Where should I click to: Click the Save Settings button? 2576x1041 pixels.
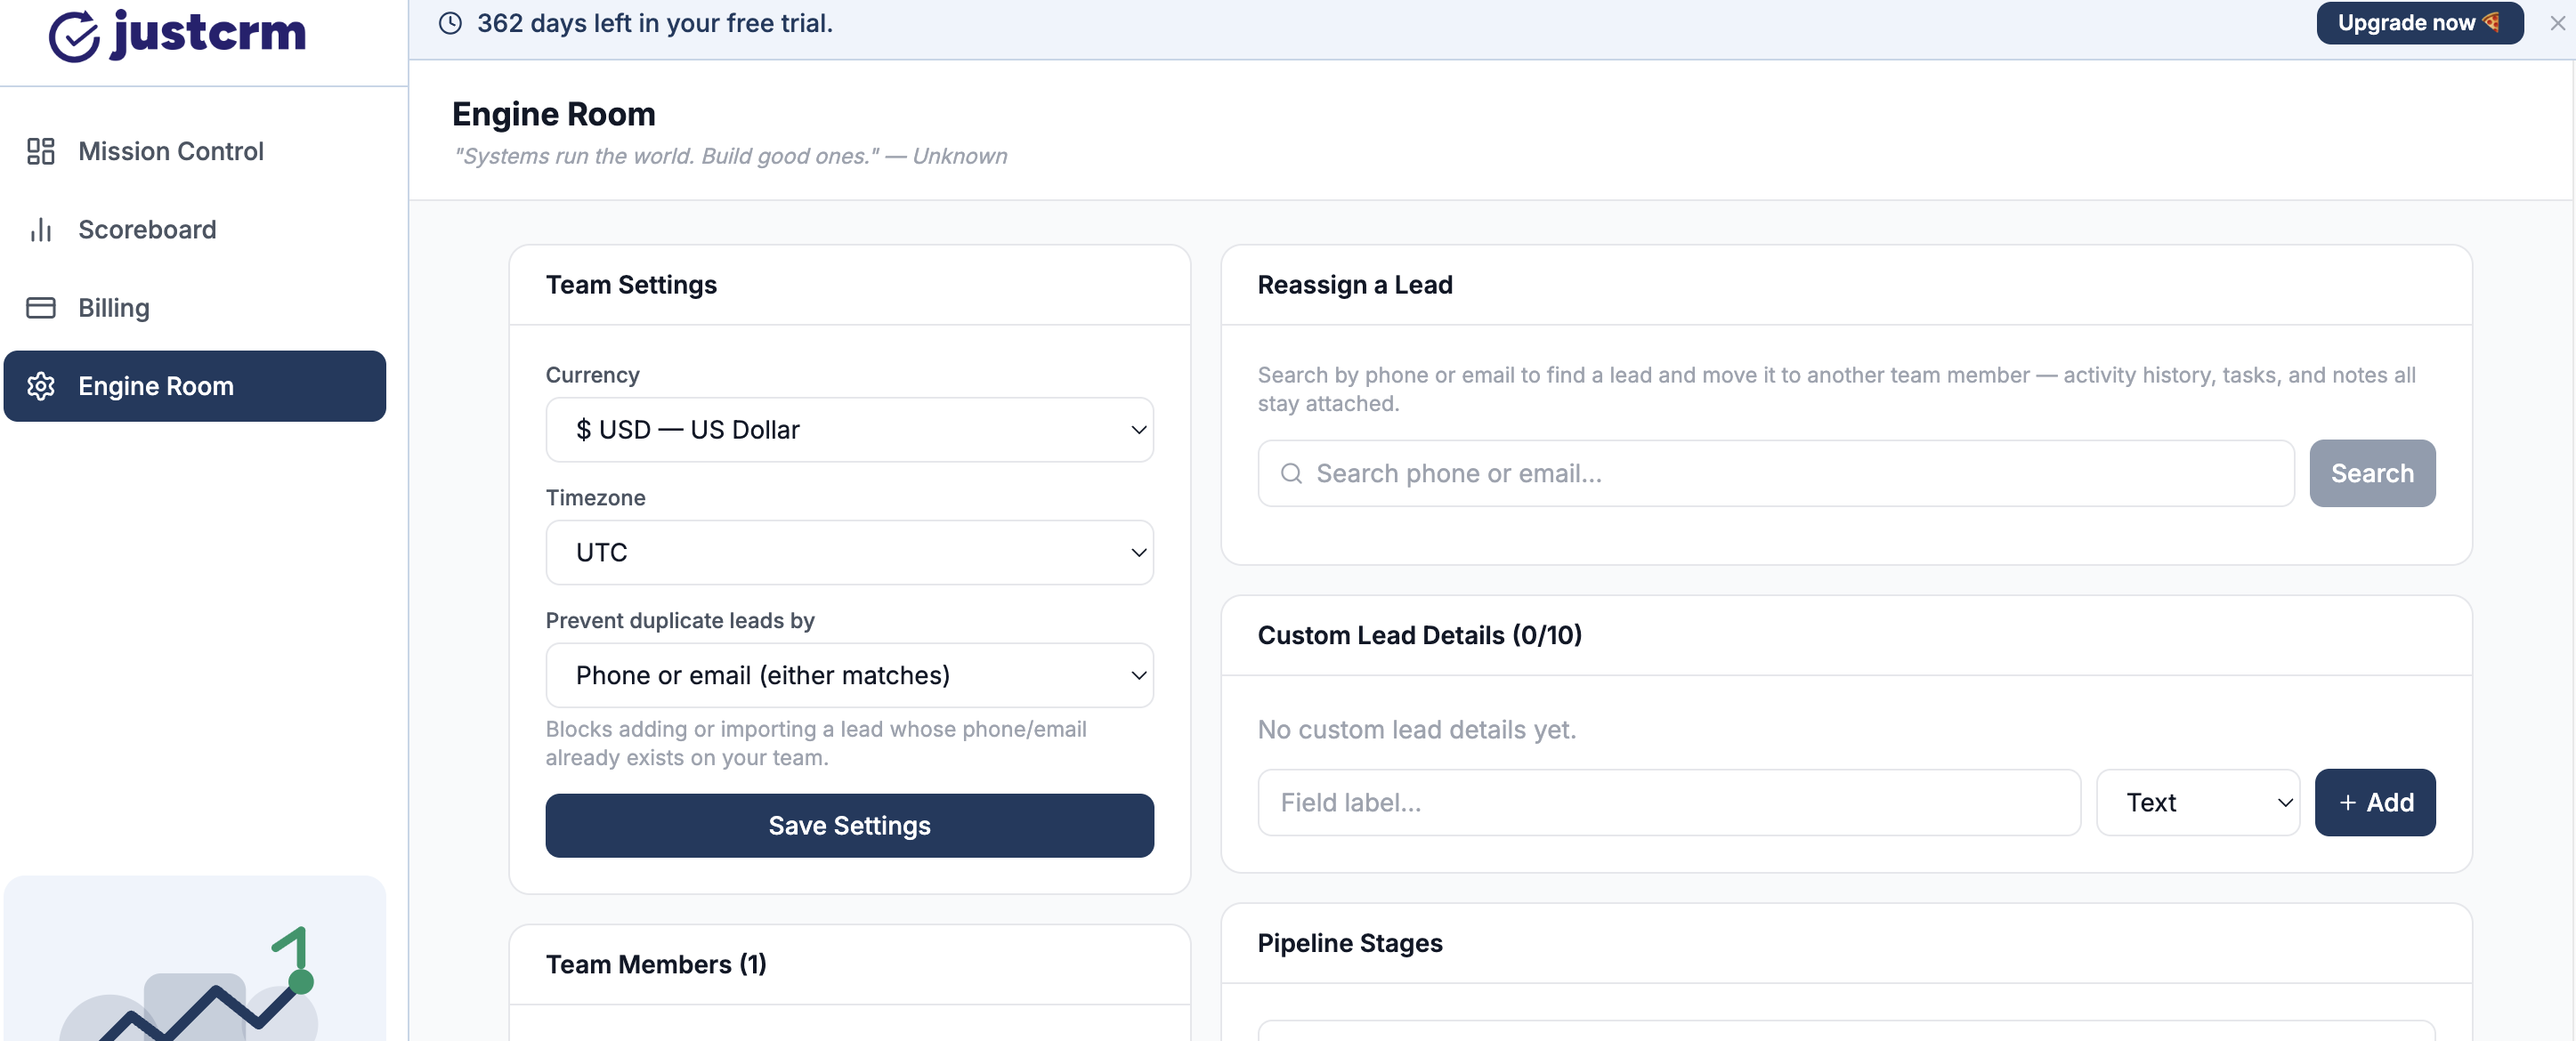point(849,825)
